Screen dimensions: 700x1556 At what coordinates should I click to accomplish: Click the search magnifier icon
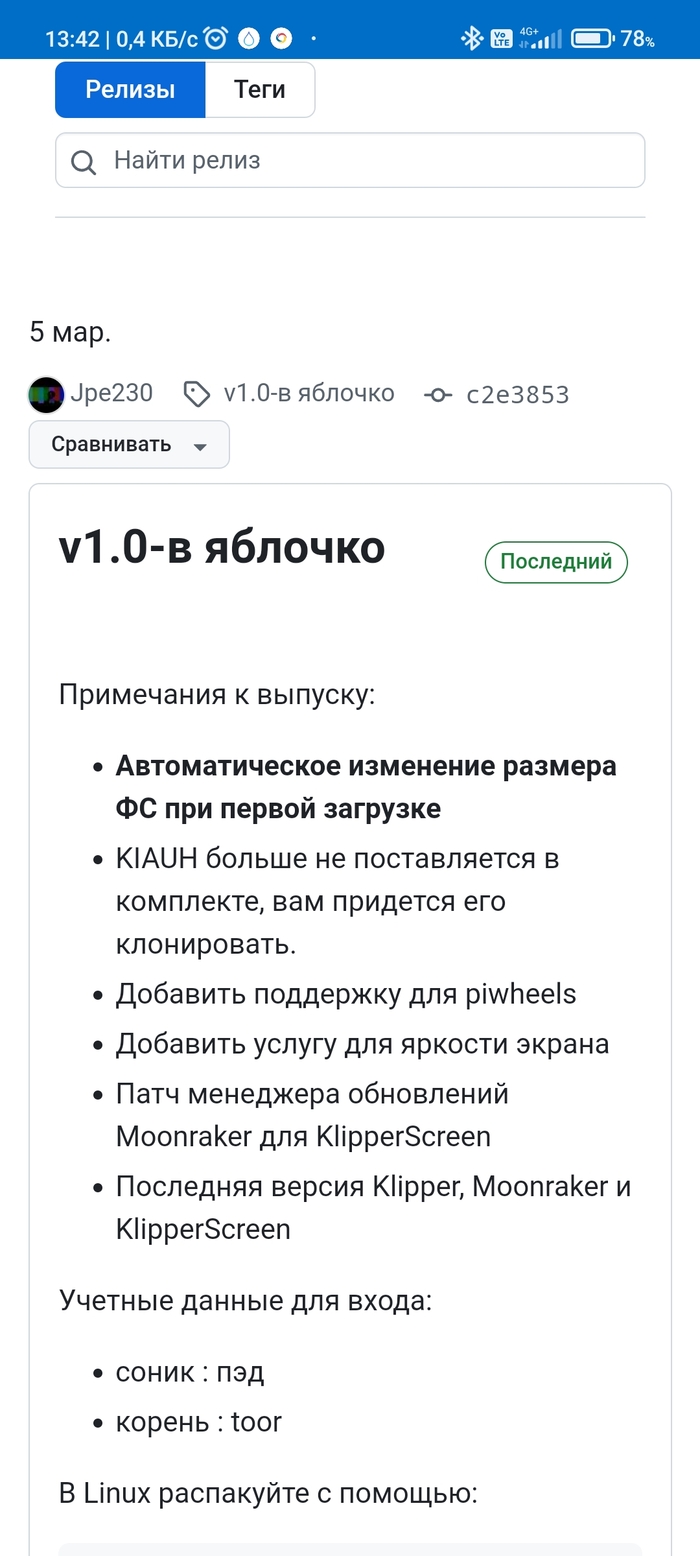(84, 161)
